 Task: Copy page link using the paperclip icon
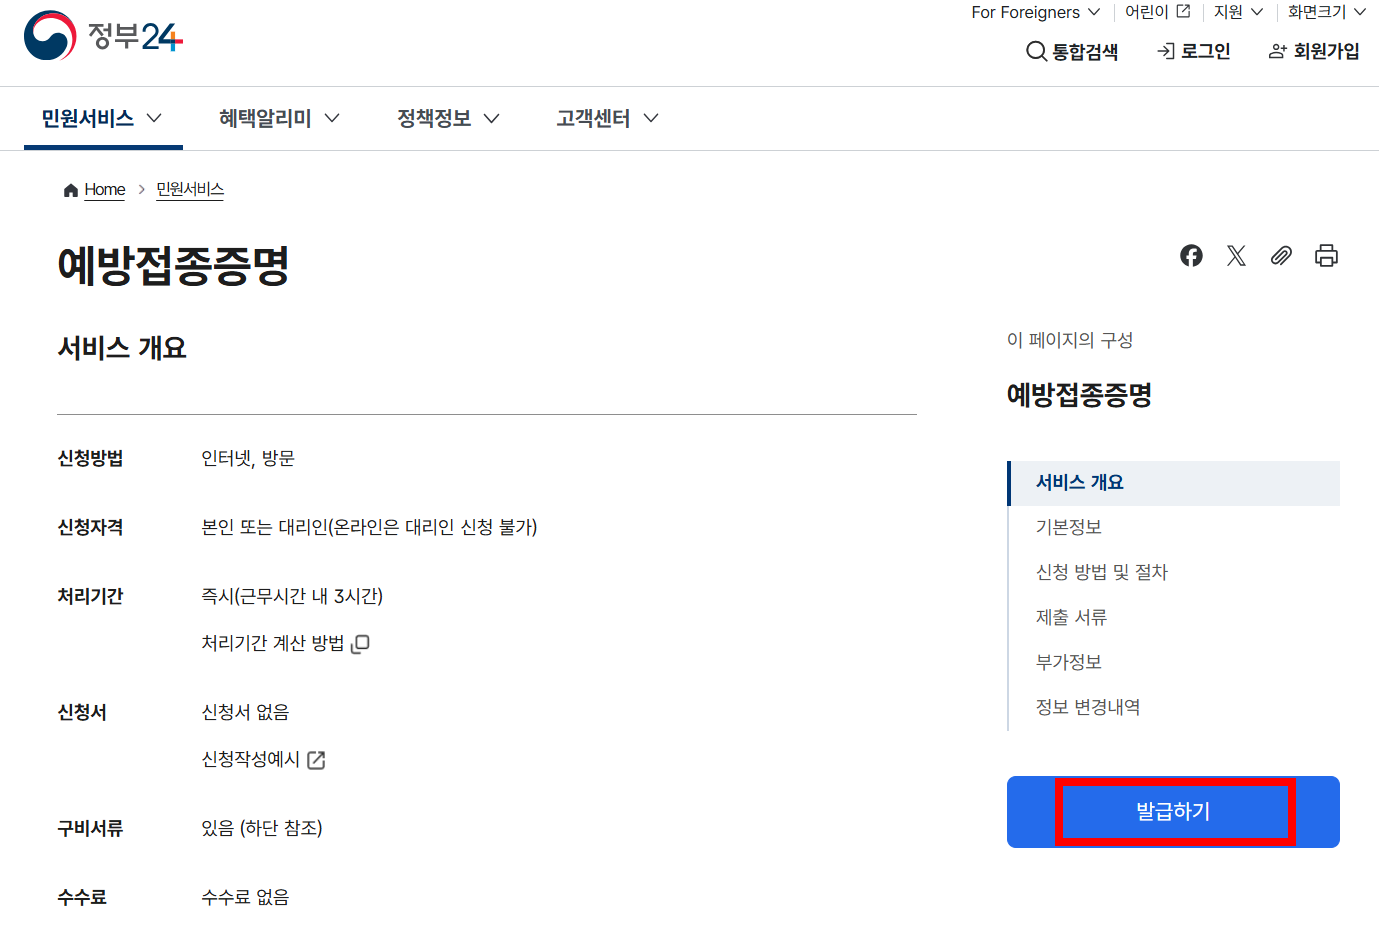click(1281, 256)
